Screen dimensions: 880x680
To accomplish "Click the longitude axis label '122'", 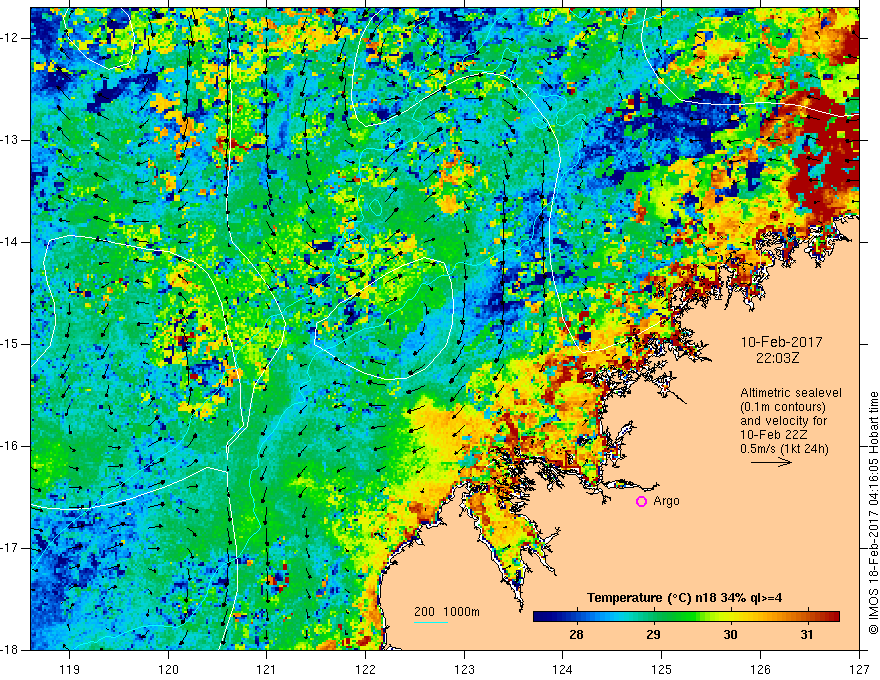I will [365, 669].
